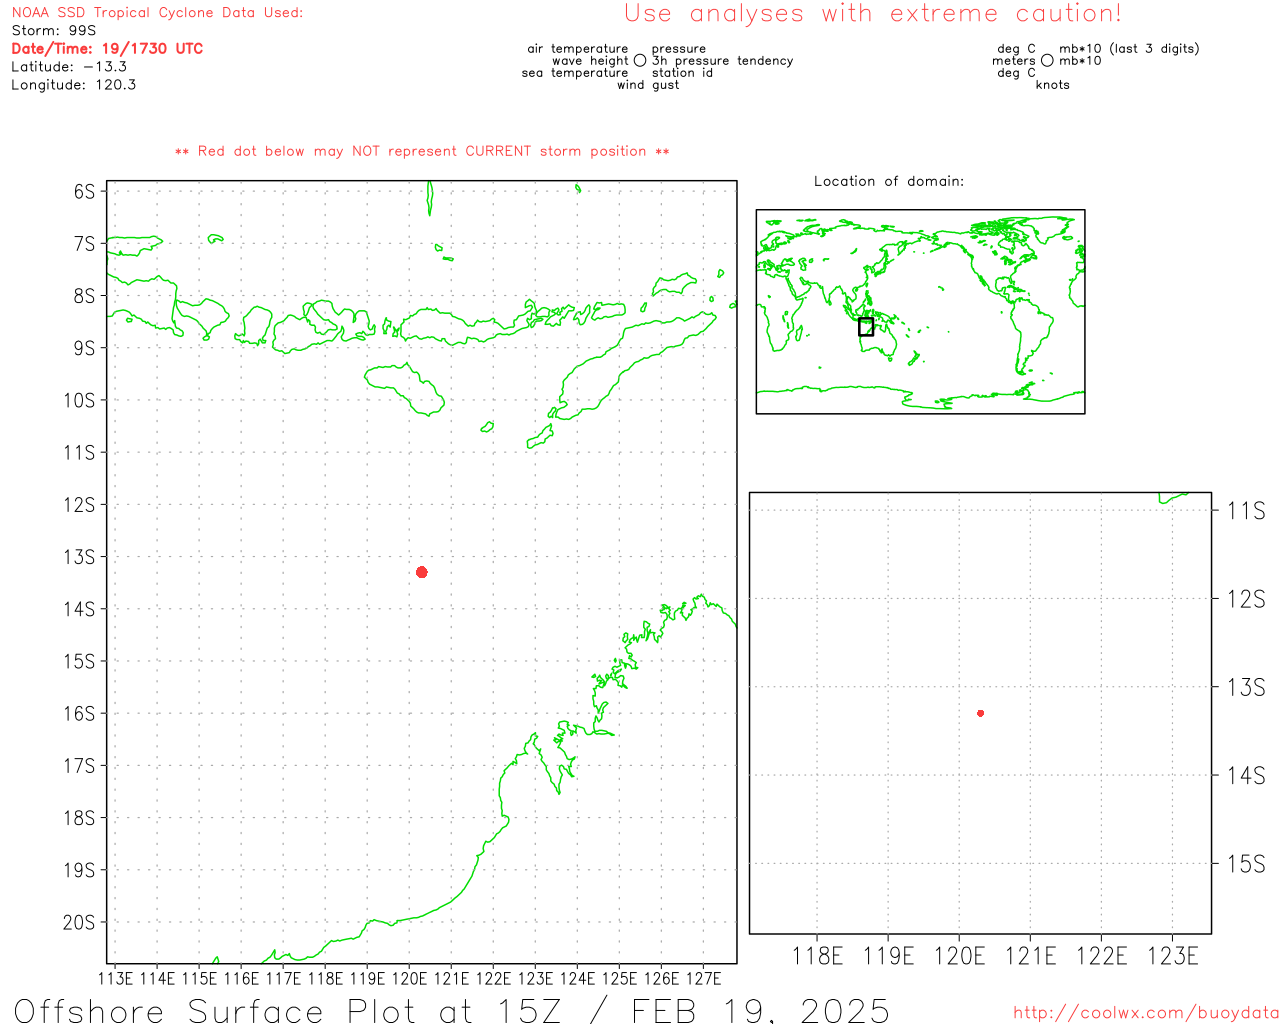Click the '120E' longitude label on main map
This screenshot has height=1024, width=1280.
(408, 978)
